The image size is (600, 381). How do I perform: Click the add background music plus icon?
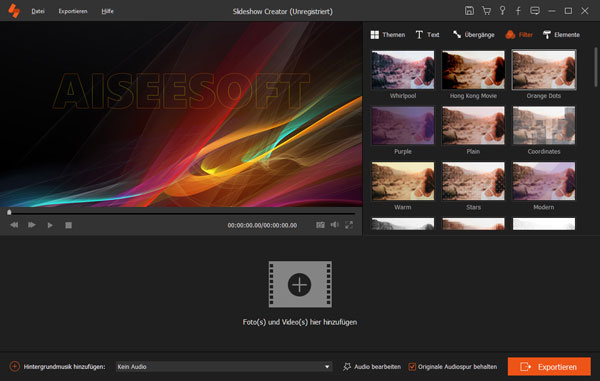(15, 366)
